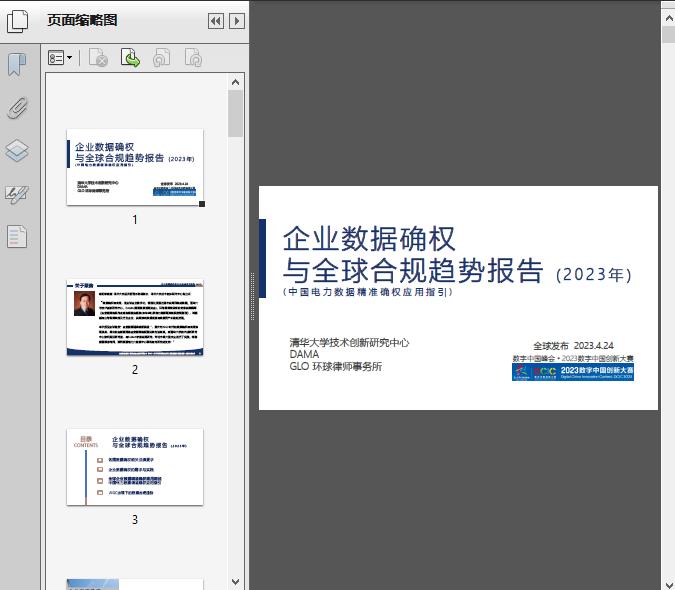This screenshot has height=590, width=675.
Task: Click the delete pages icon
Action: coord(98,58)
